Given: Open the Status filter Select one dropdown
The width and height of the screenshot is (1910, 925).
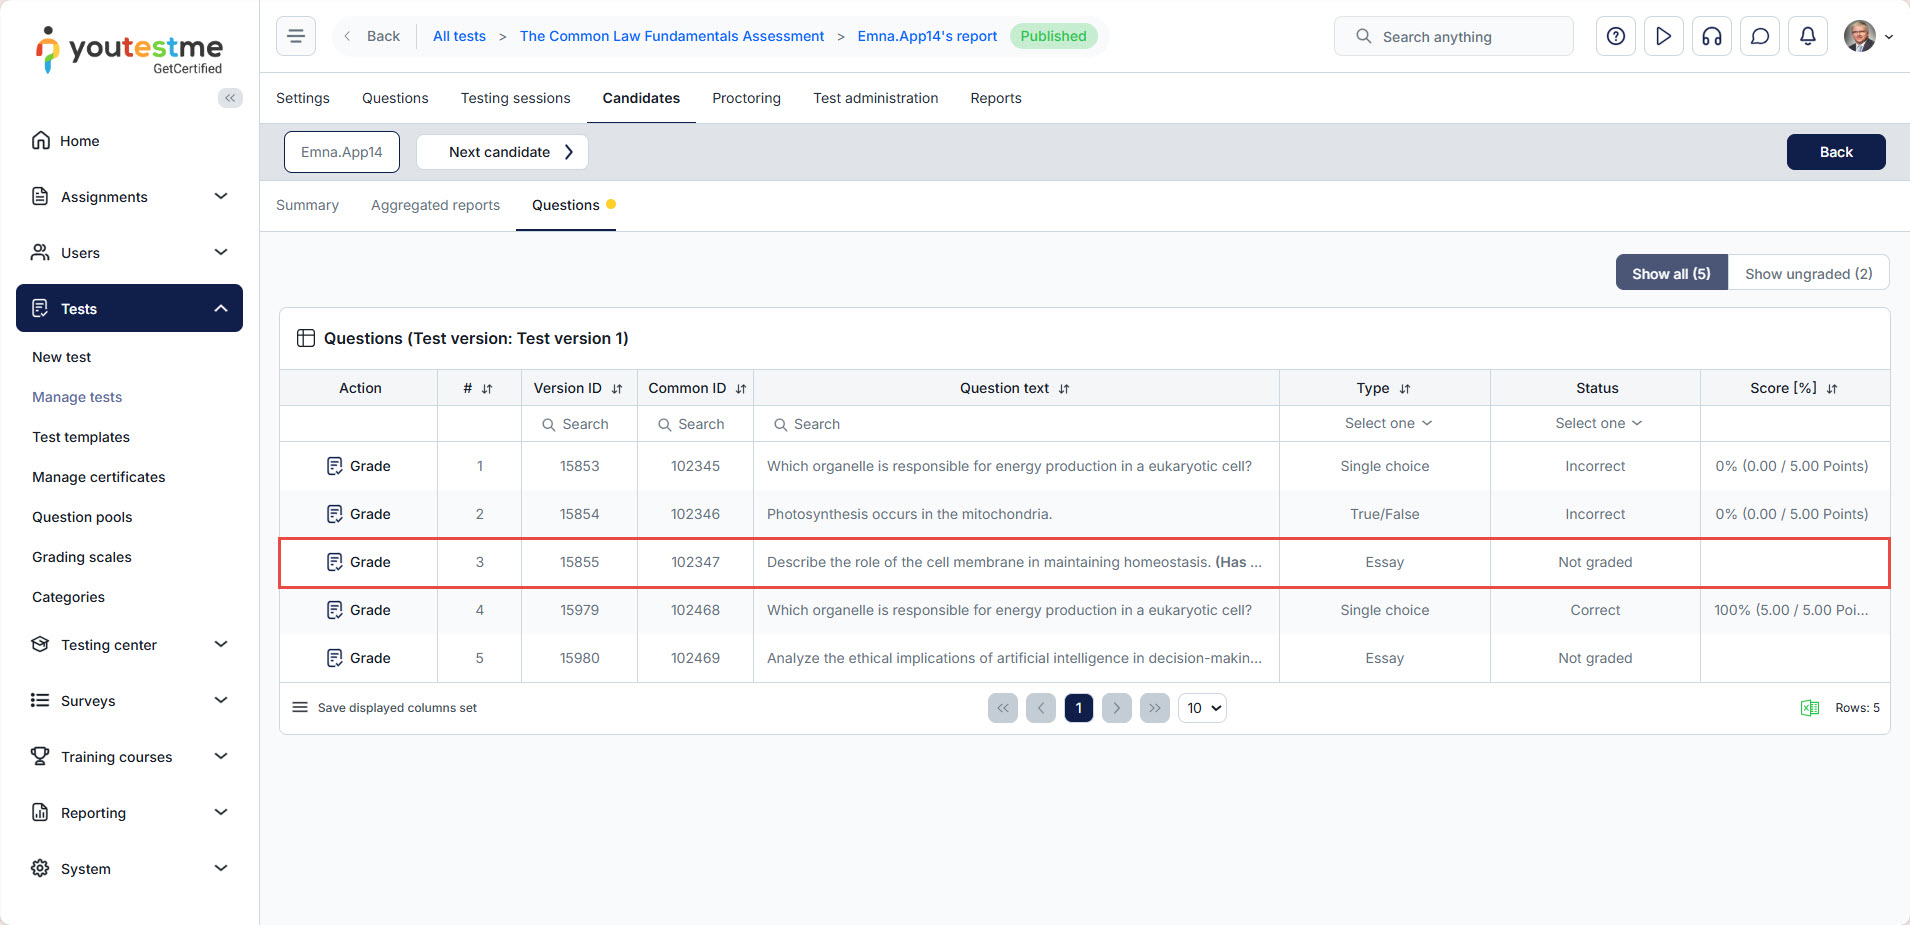Looking at the screenshot, I should pos(1597,424).
